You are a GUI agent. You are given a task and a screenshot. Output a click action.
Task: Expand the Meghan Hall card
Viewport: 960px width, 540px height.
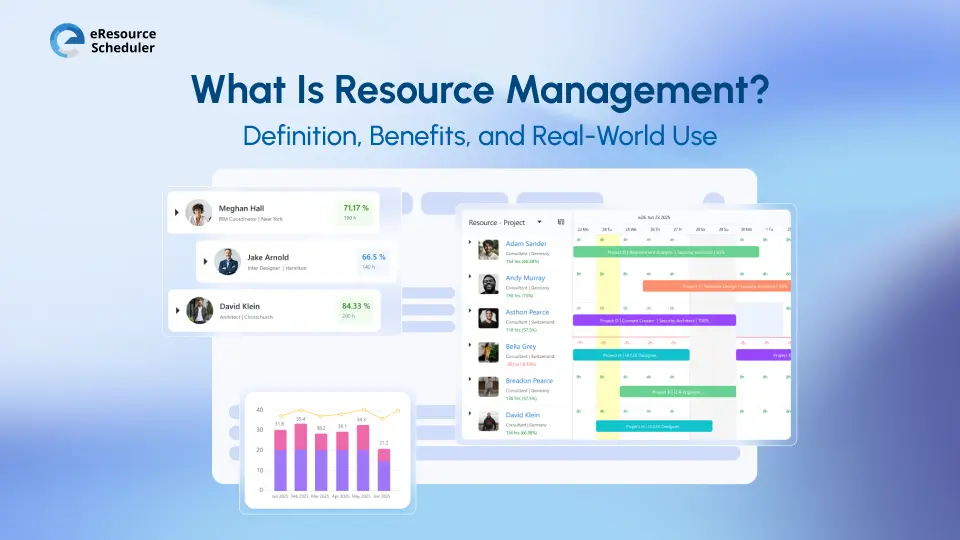tap(176, 212)
